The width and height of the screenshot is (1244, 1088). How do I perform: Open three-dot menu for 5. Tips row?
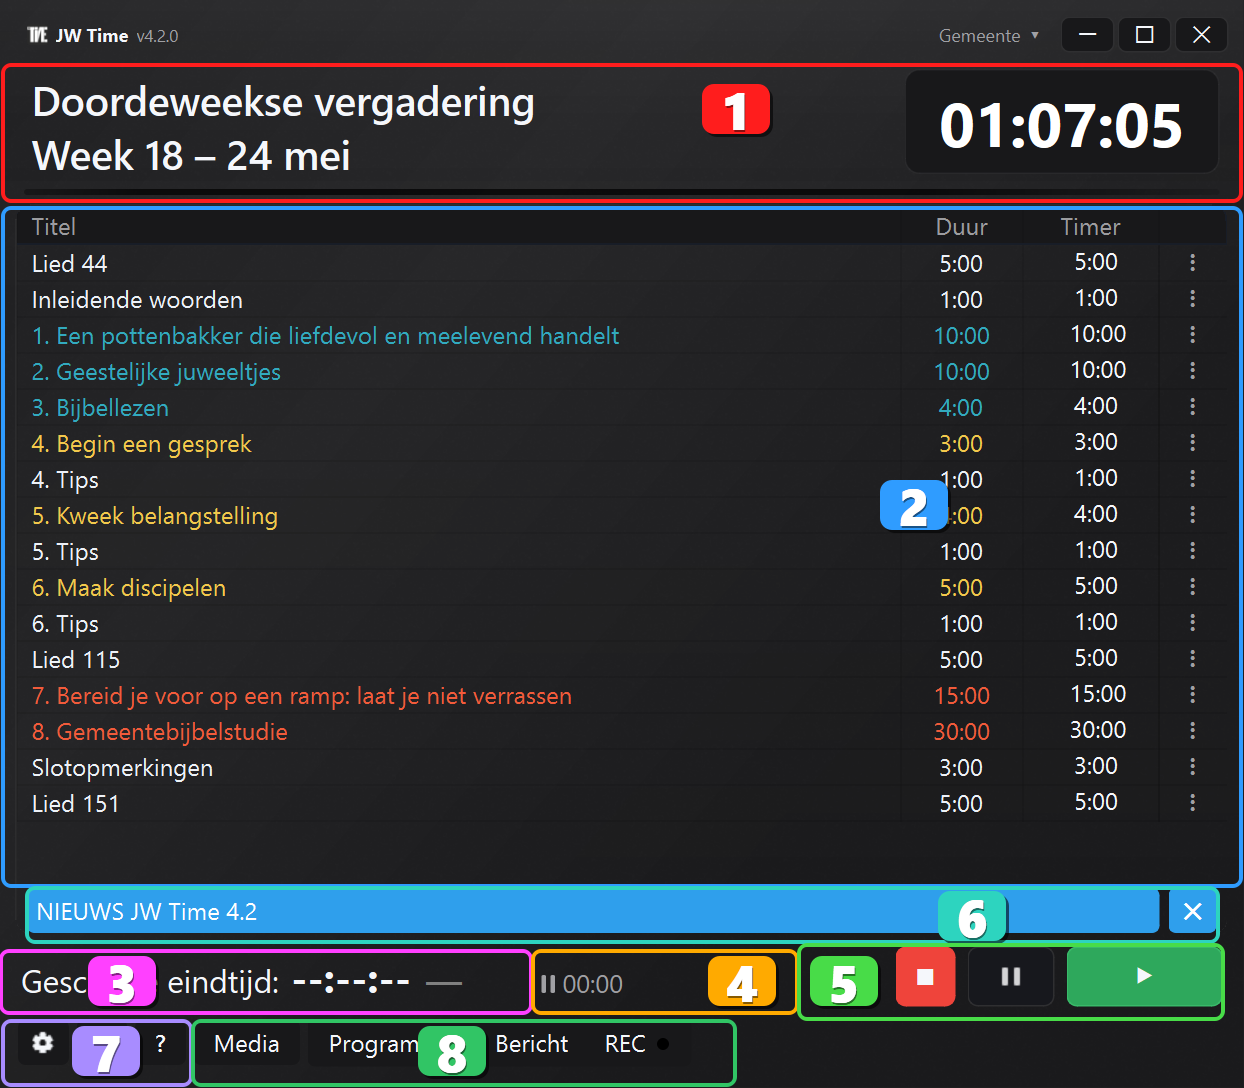tap(1192, 551)
